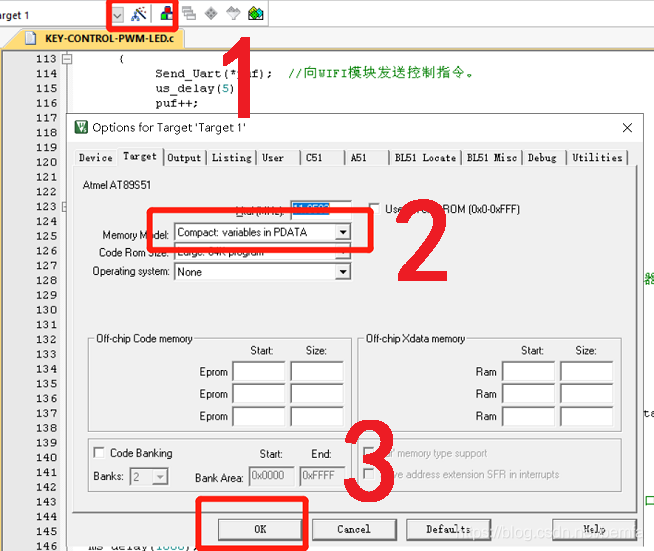
Task: Click Bank Area Start field 0x0000
Action: point(272,476)
